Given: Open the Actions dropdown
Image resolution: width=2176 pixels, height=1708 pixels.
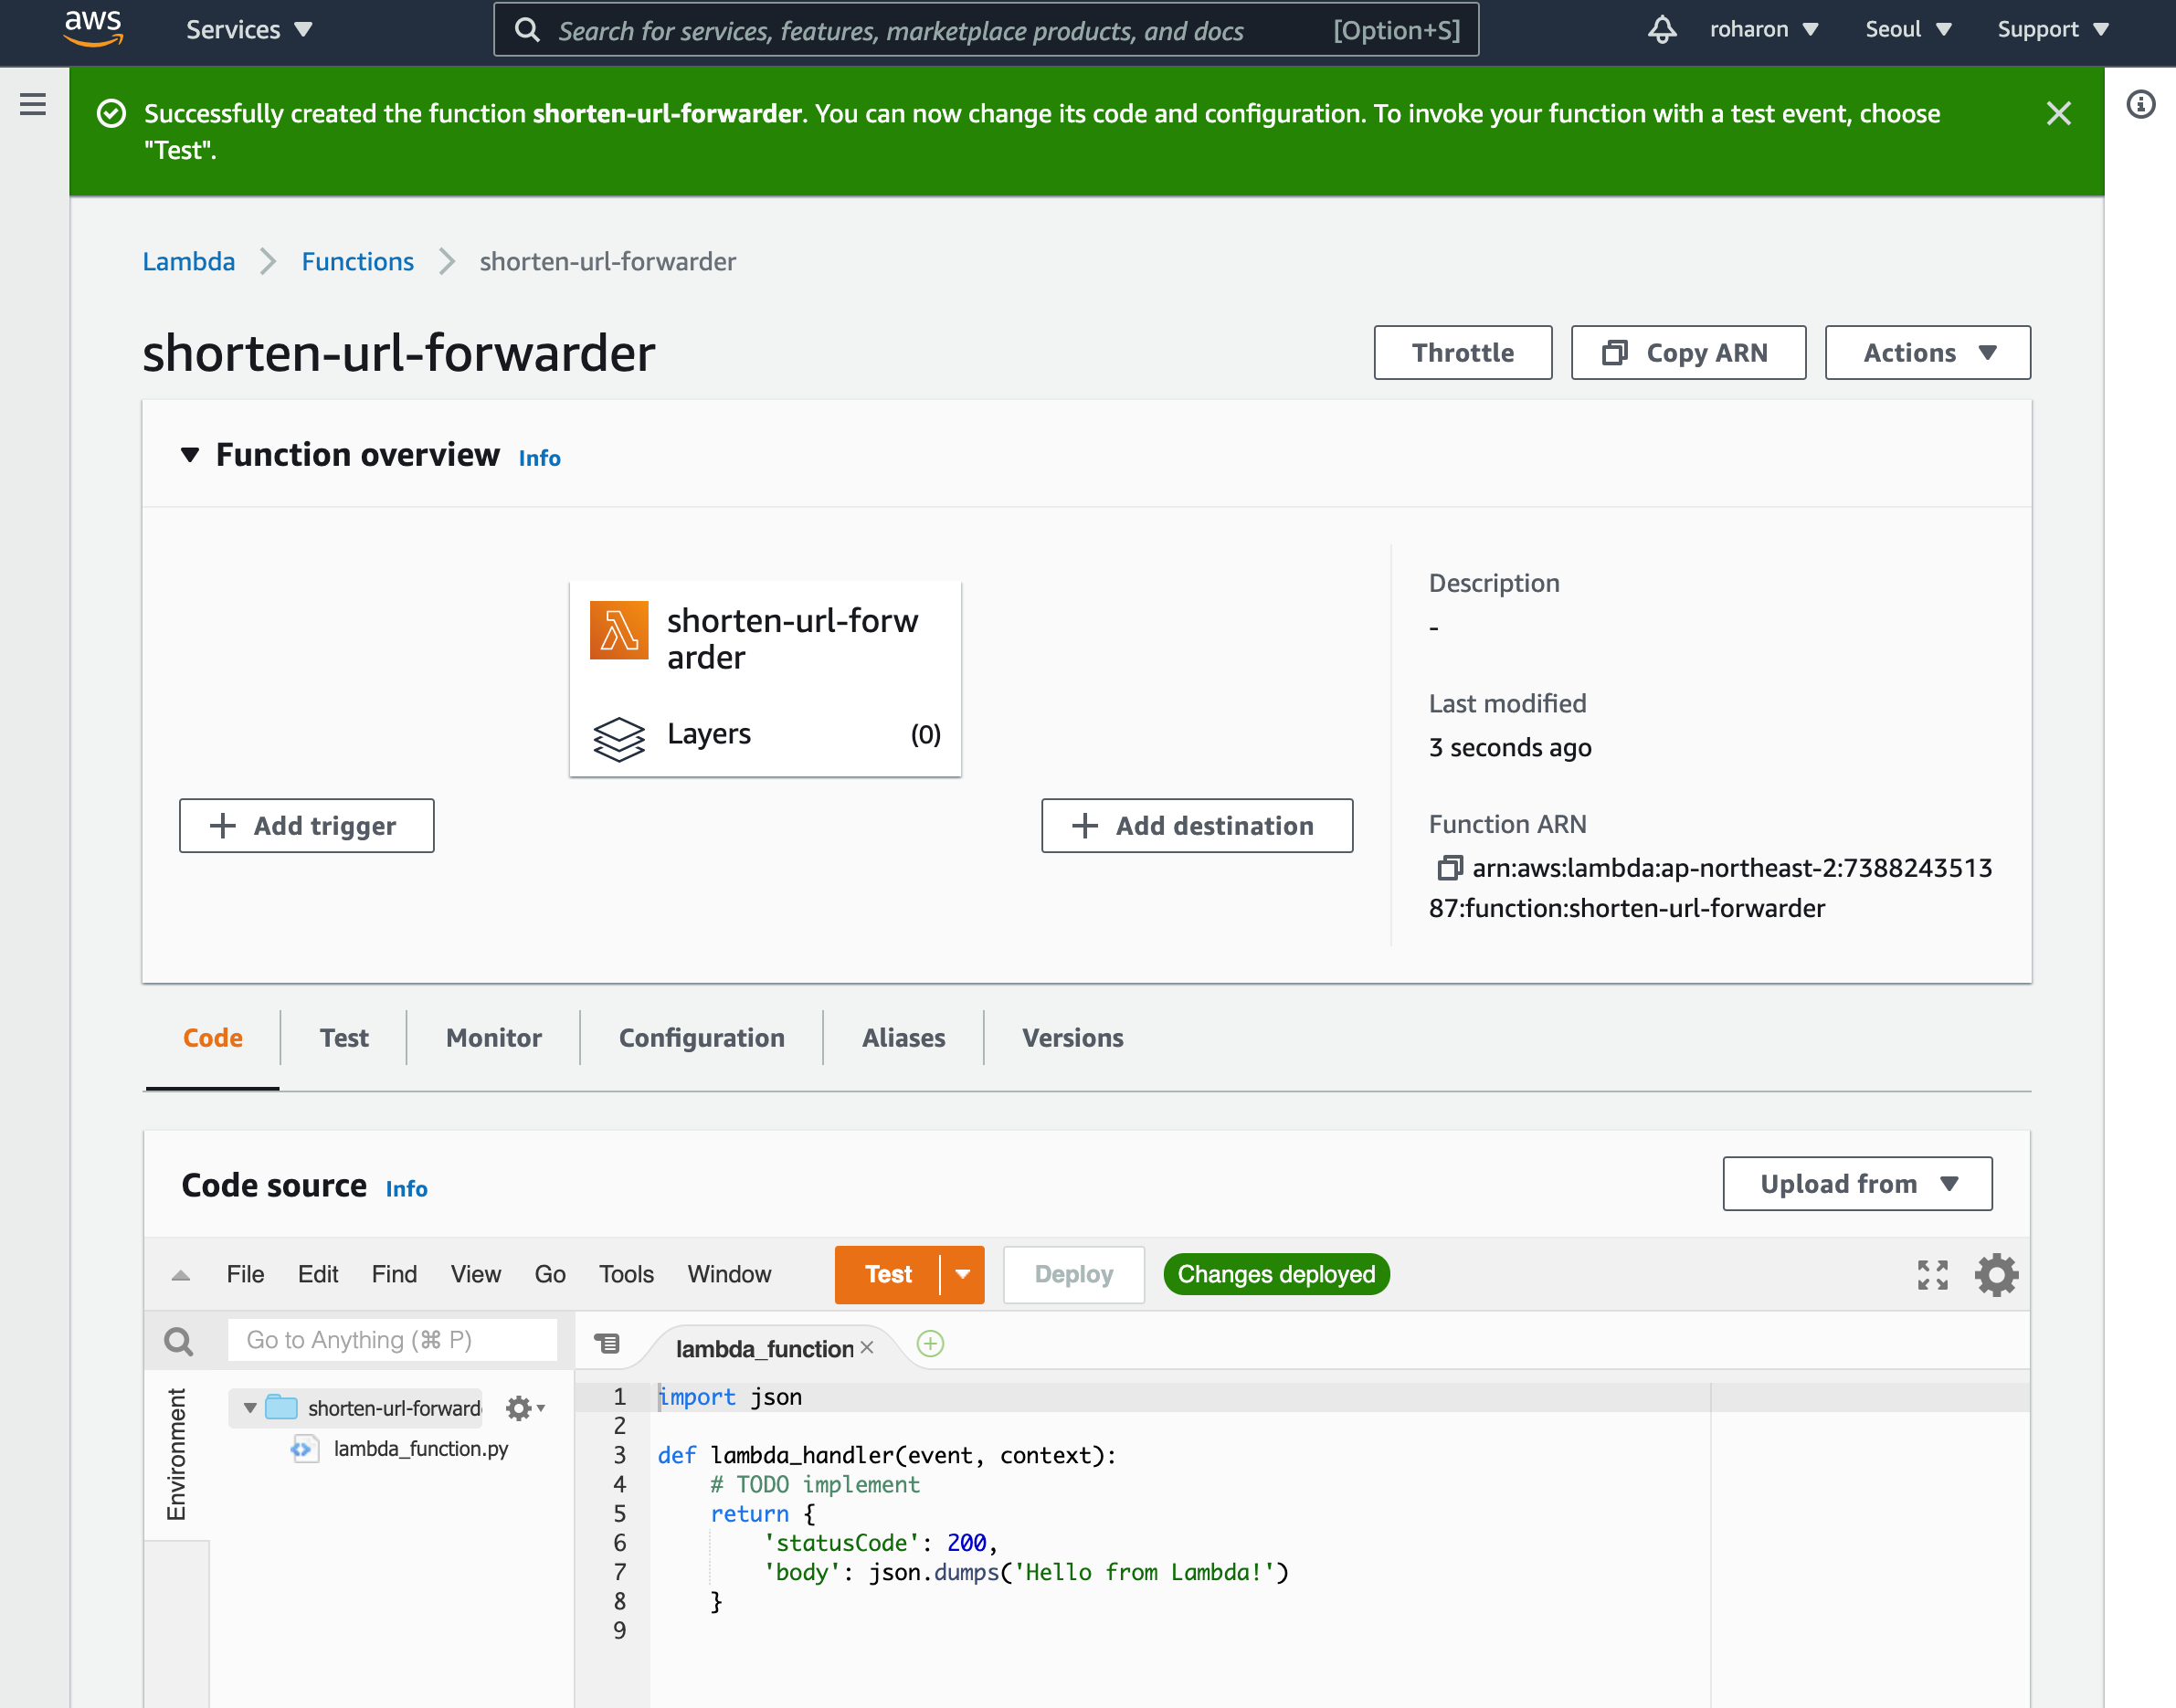Looking at the screenshot, I should click(1927, 353).
